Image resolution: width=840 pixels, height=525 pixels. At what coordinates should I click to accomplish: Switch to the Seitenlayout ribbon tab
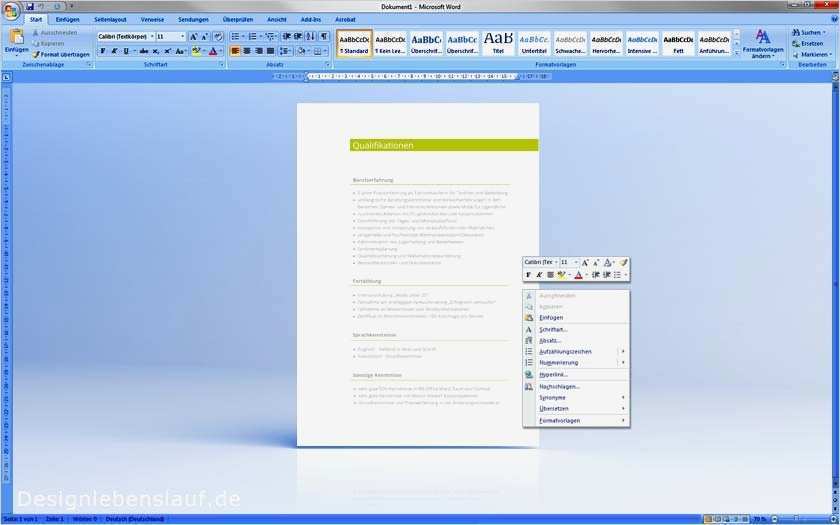coord(110,19)
